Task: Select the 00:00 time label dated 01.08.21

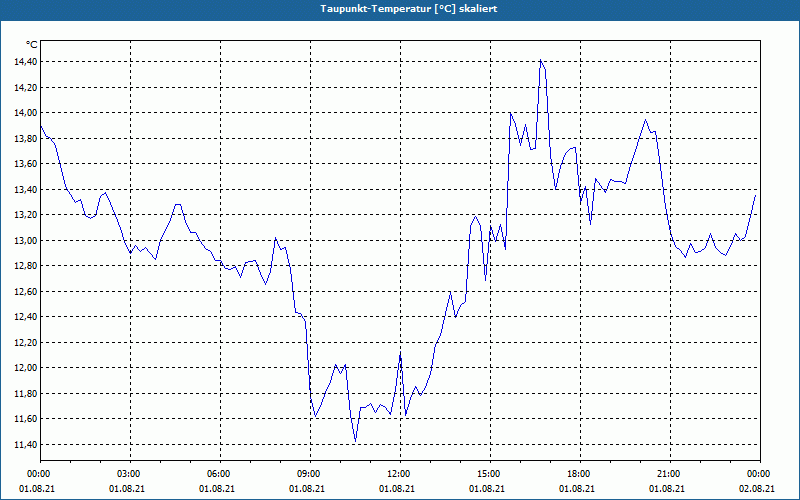Action: pyautogui.click(x=37, y=474)
